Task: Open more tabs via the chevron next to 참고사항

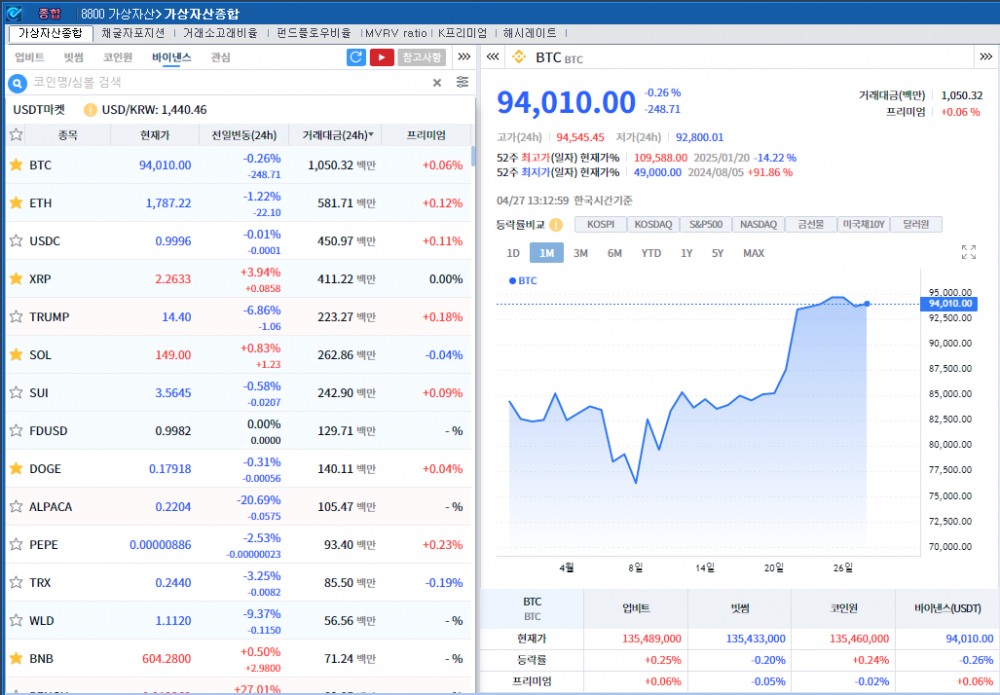Action: pyautogui.click(x=464, y=57)
